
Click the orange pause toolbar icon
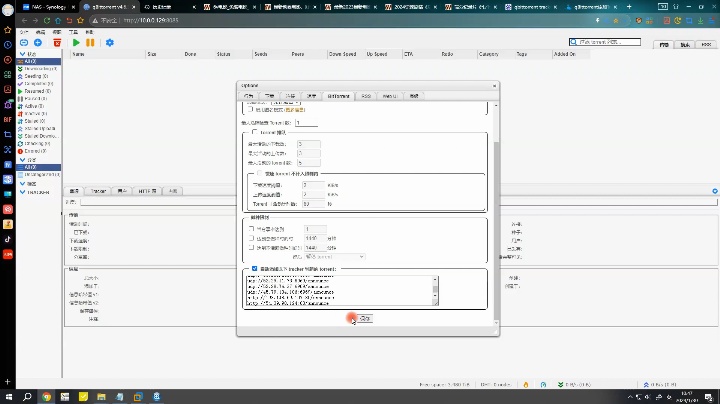coord(90,43)
